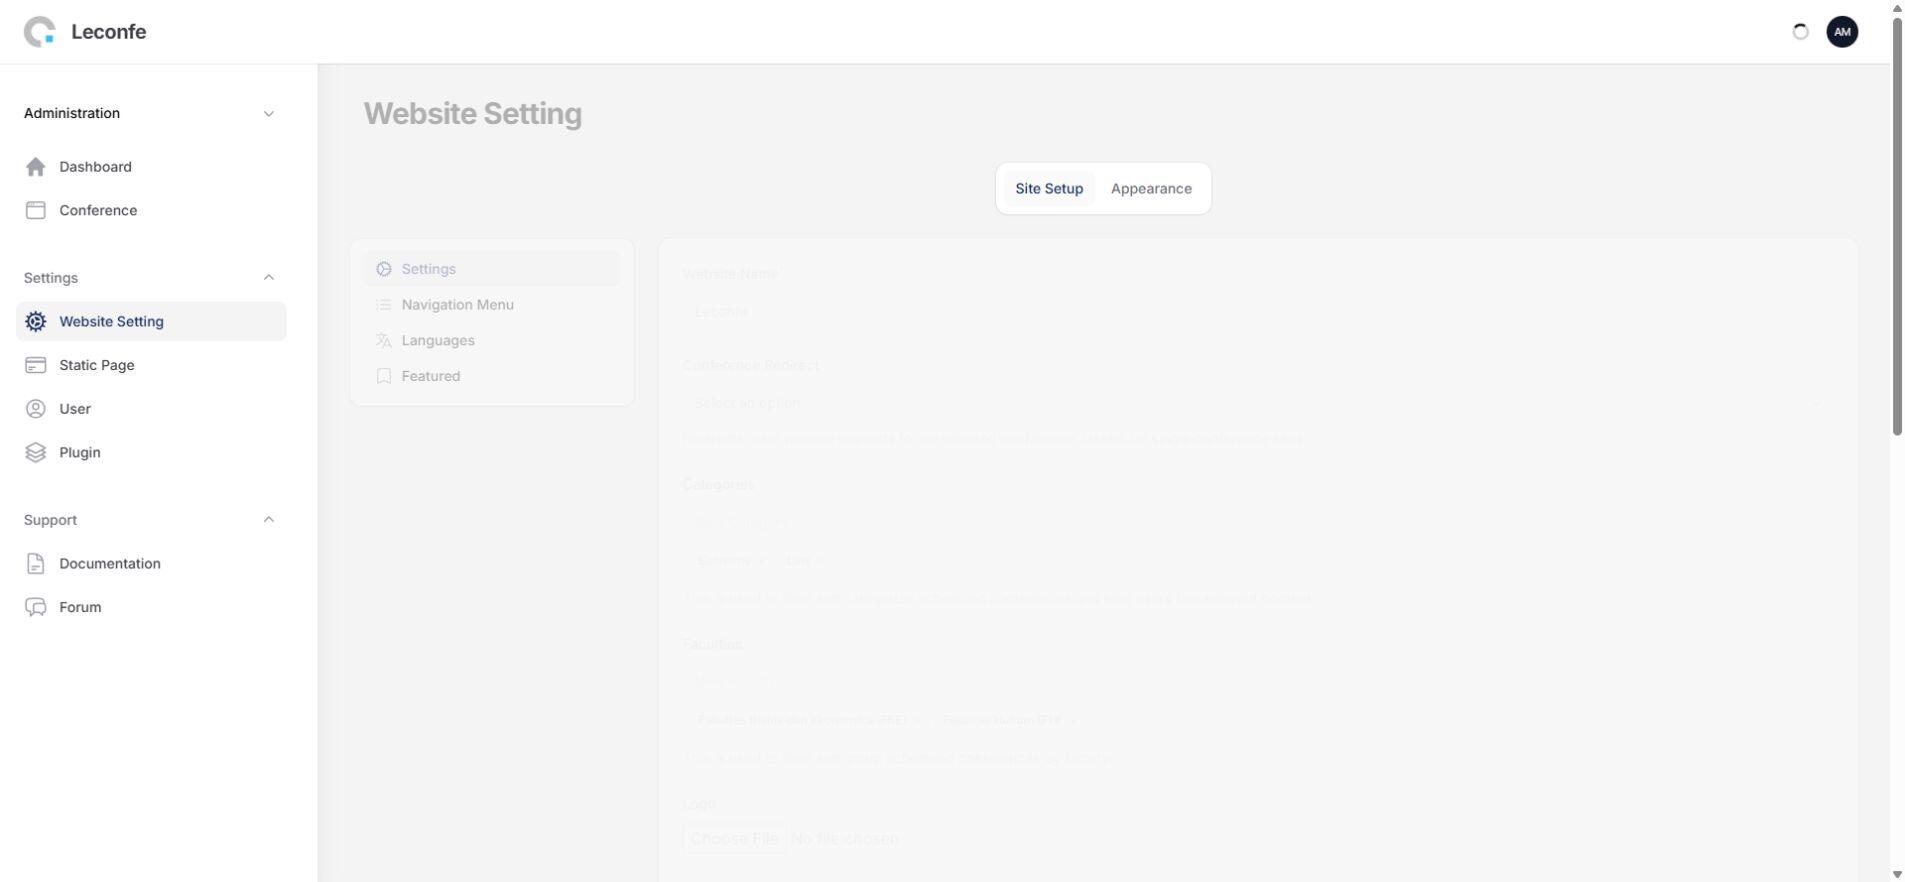Screen dimensions: 1905x882
Task: Switch to the Appearance tab
Action: pyautogui.click(x=1151, y=189)
